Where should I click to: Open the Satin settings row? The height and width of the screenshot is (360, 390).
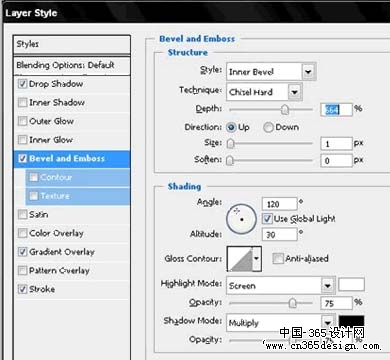pos(72,214)
